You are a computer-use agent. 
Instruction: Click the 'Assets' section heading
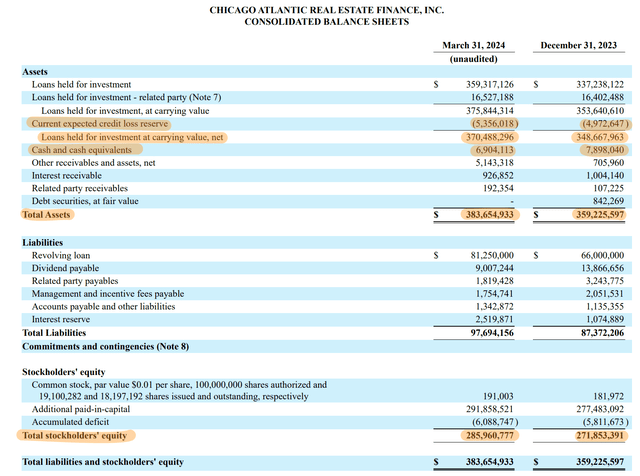35,72
